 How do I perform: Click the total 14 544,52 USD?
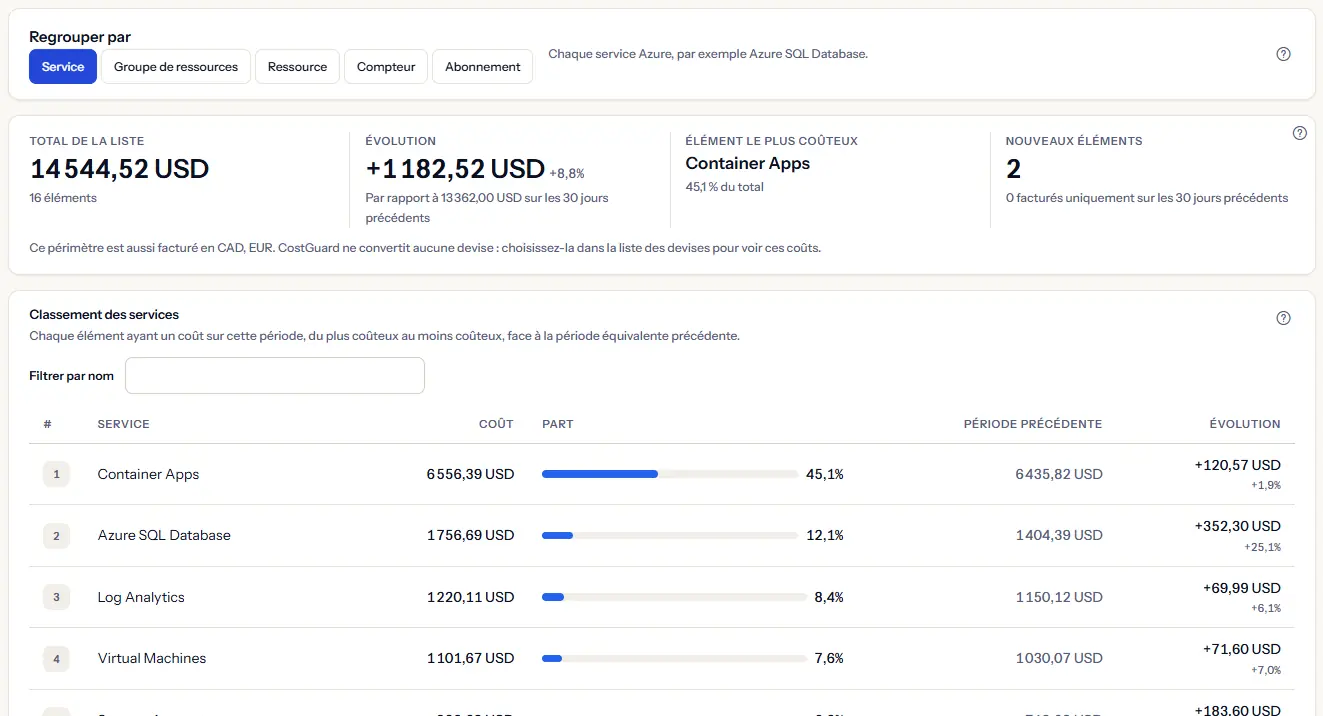click(119, 169)
